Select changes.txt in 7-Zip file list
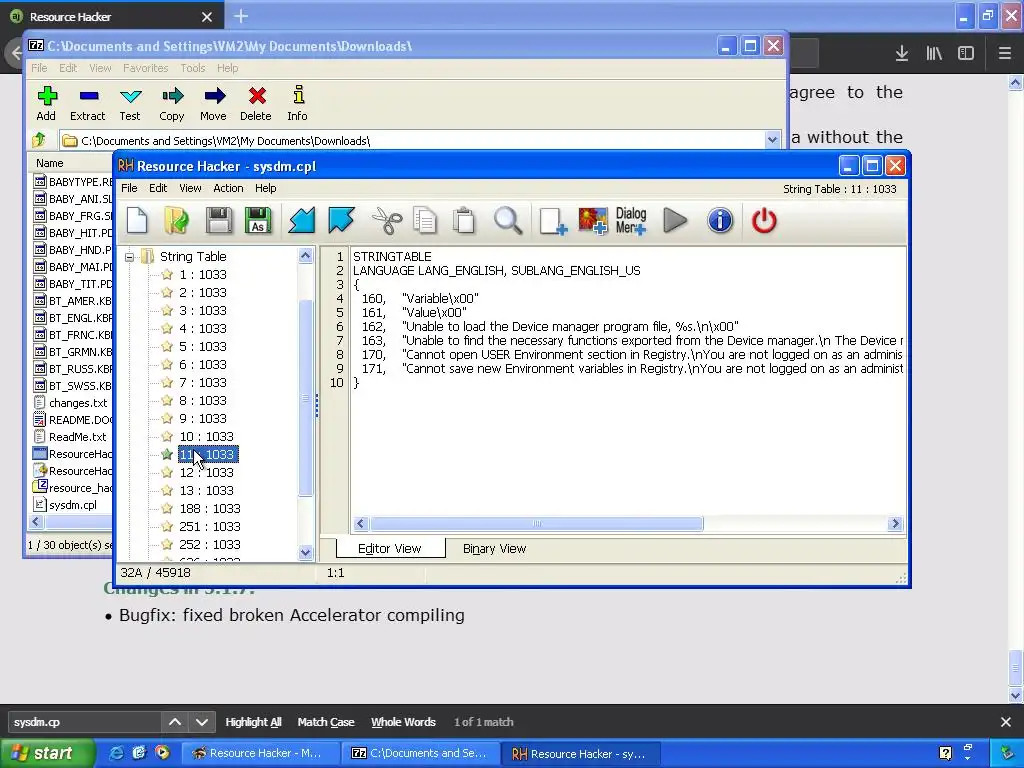 pos(78,403)
